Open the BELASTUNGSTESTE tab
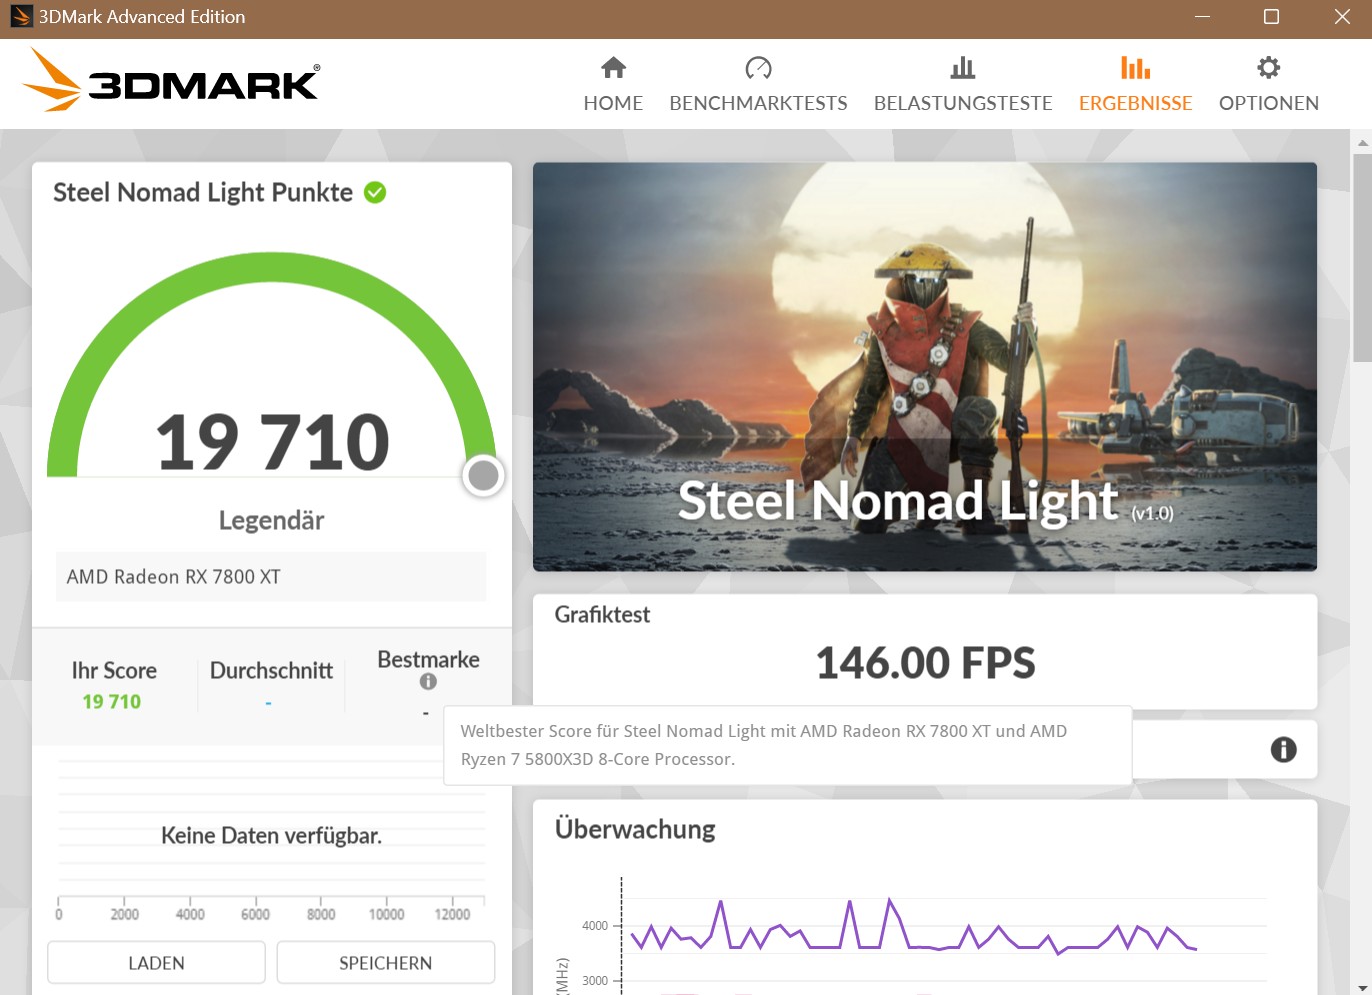Screen dimensions: 1372x995 pos(963,85)
